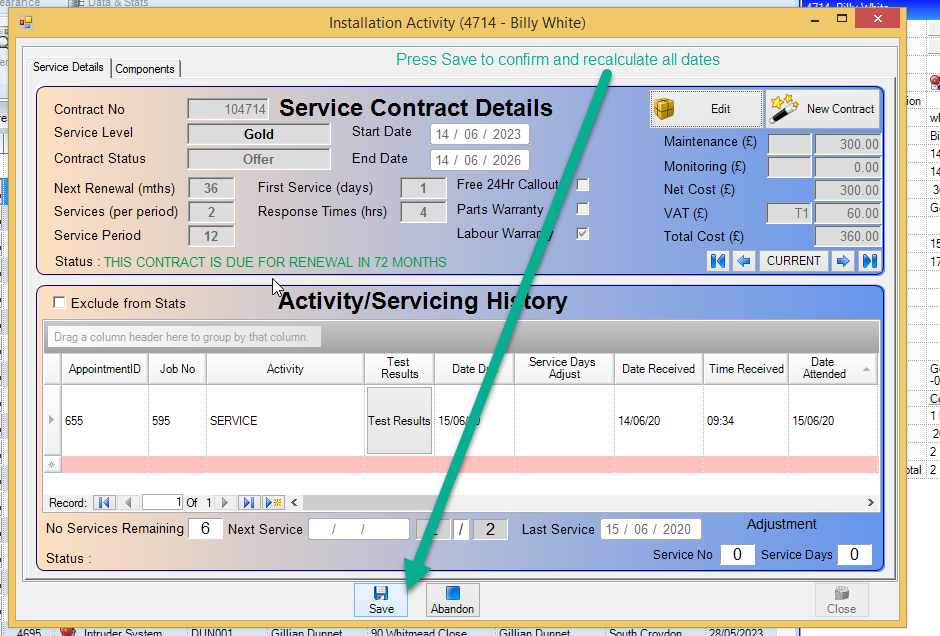Go to last contract arrow icon

[869, 261]
